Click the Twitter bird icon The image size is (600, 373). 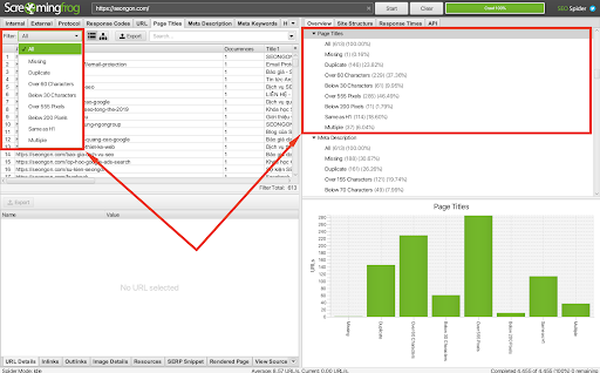click(592, 8)
